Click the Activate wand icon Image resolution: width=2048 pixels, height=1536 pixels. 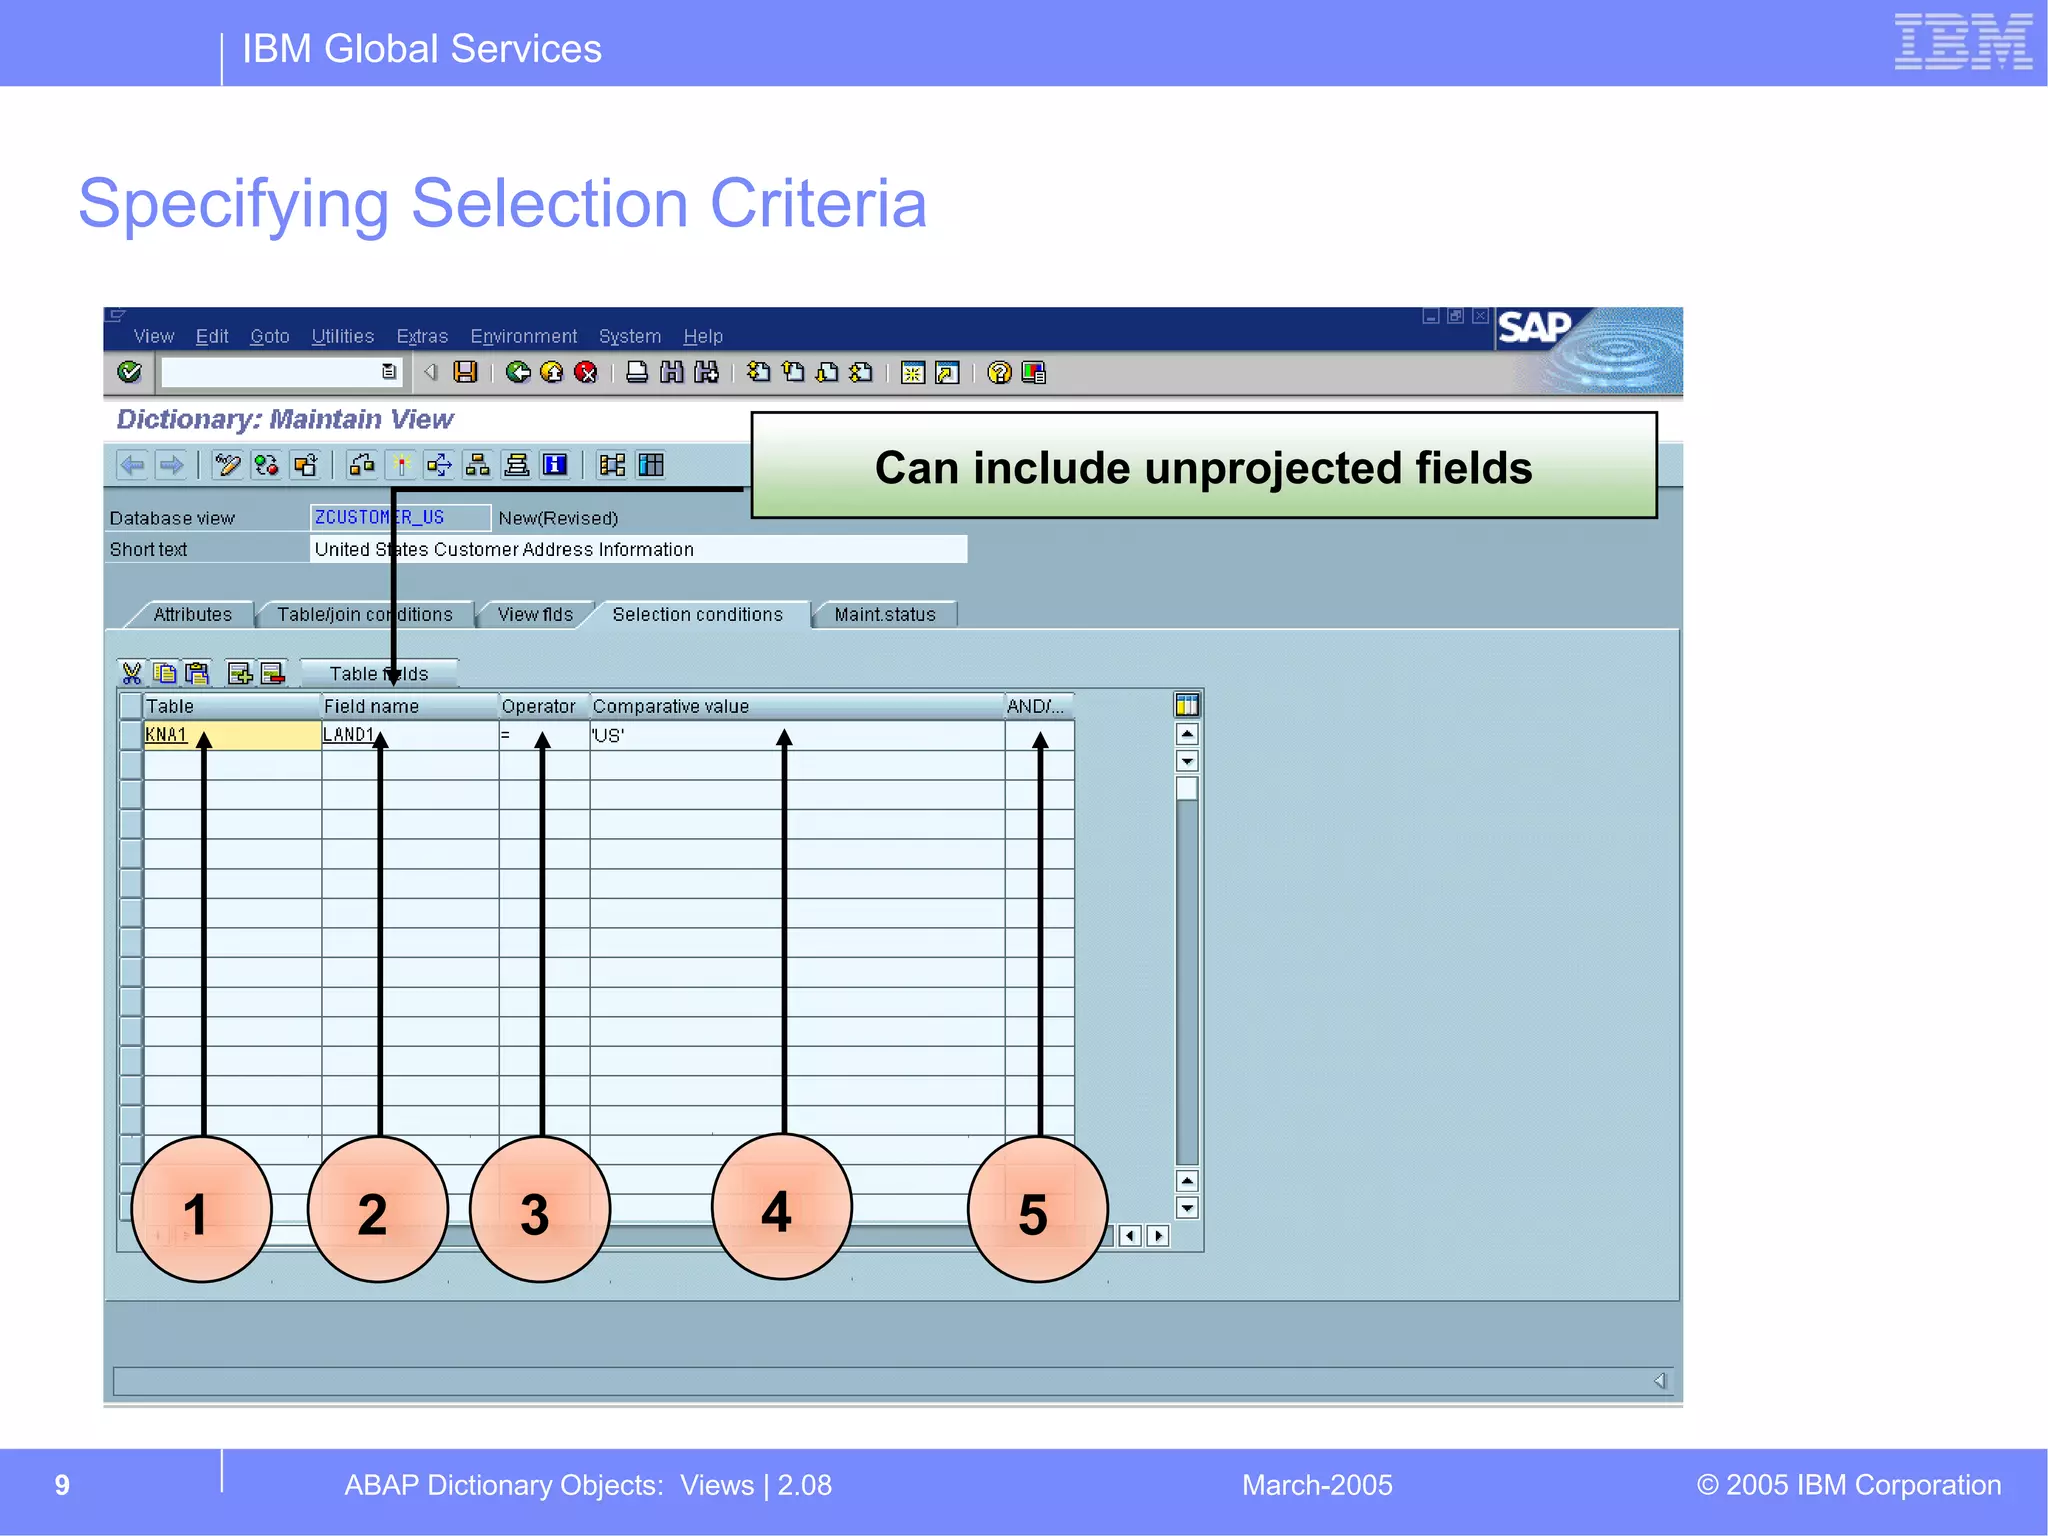click(401, 465)
